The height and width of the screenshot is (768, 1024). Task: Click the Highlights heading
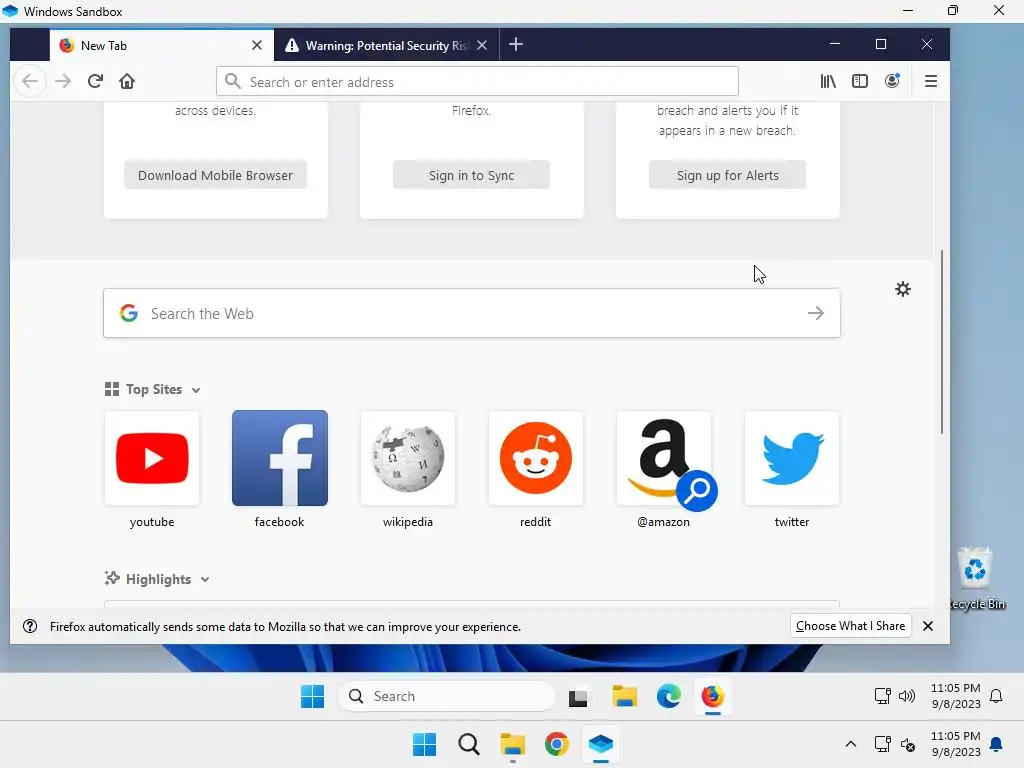(x=158, y=579)
